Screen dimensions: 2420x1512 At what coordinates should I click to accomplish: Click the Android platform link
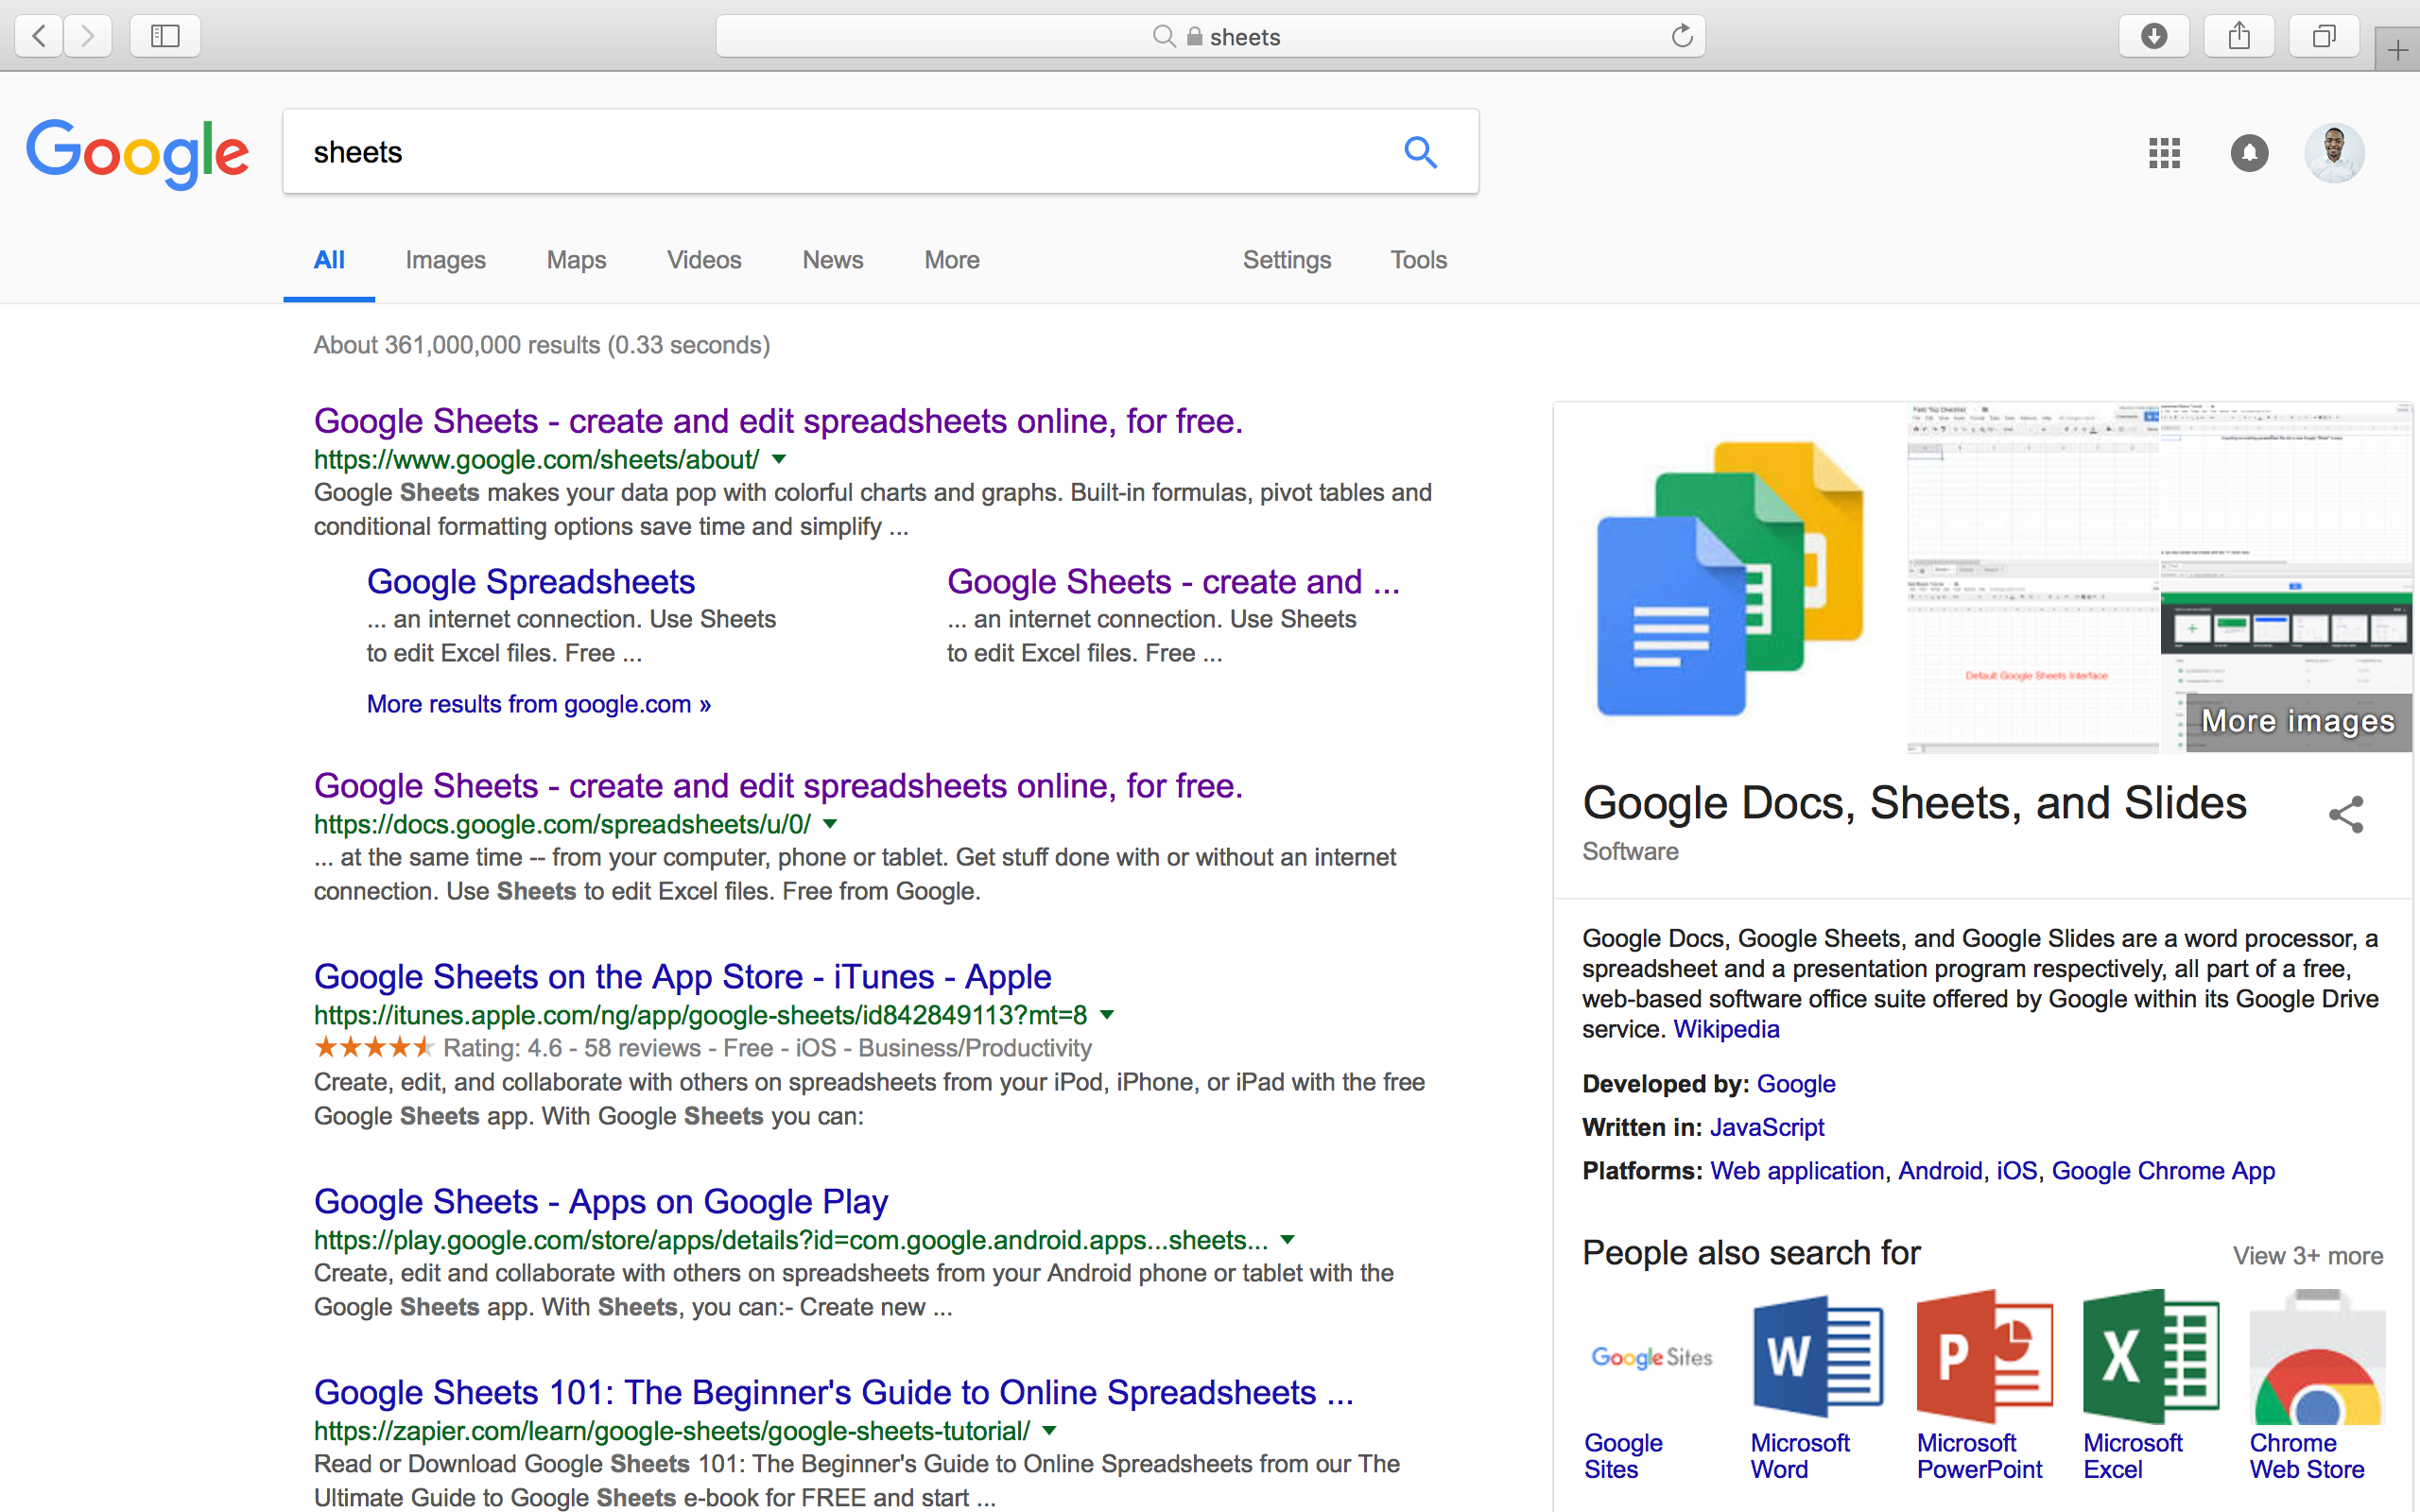point(1940,1171)
